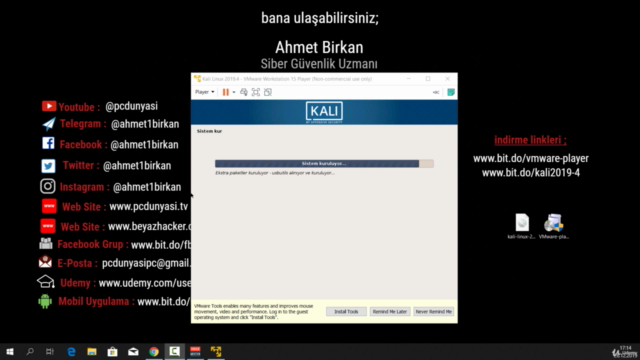The width and height of the screenshot is (640, 360).
Task: Switch to VMware Player taskbar icon
Action: pos(216,351)
